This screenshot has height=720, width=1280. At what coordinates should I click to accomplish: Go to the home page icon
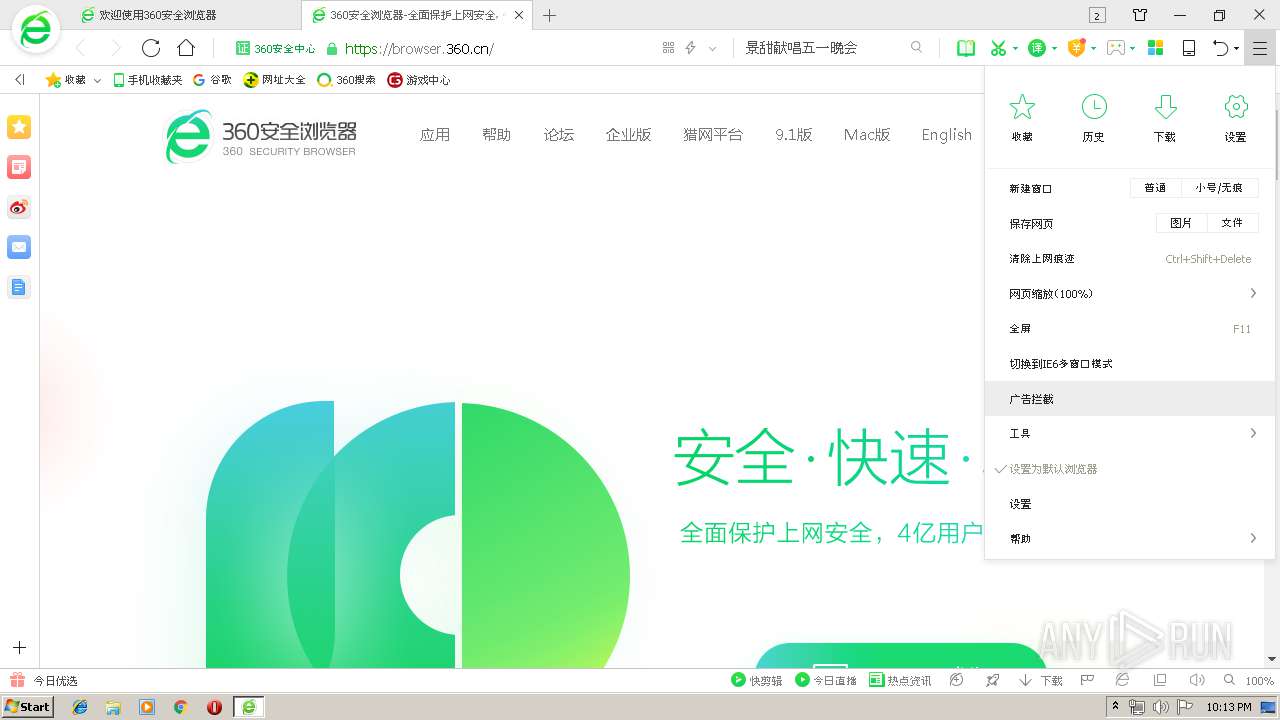186,48
